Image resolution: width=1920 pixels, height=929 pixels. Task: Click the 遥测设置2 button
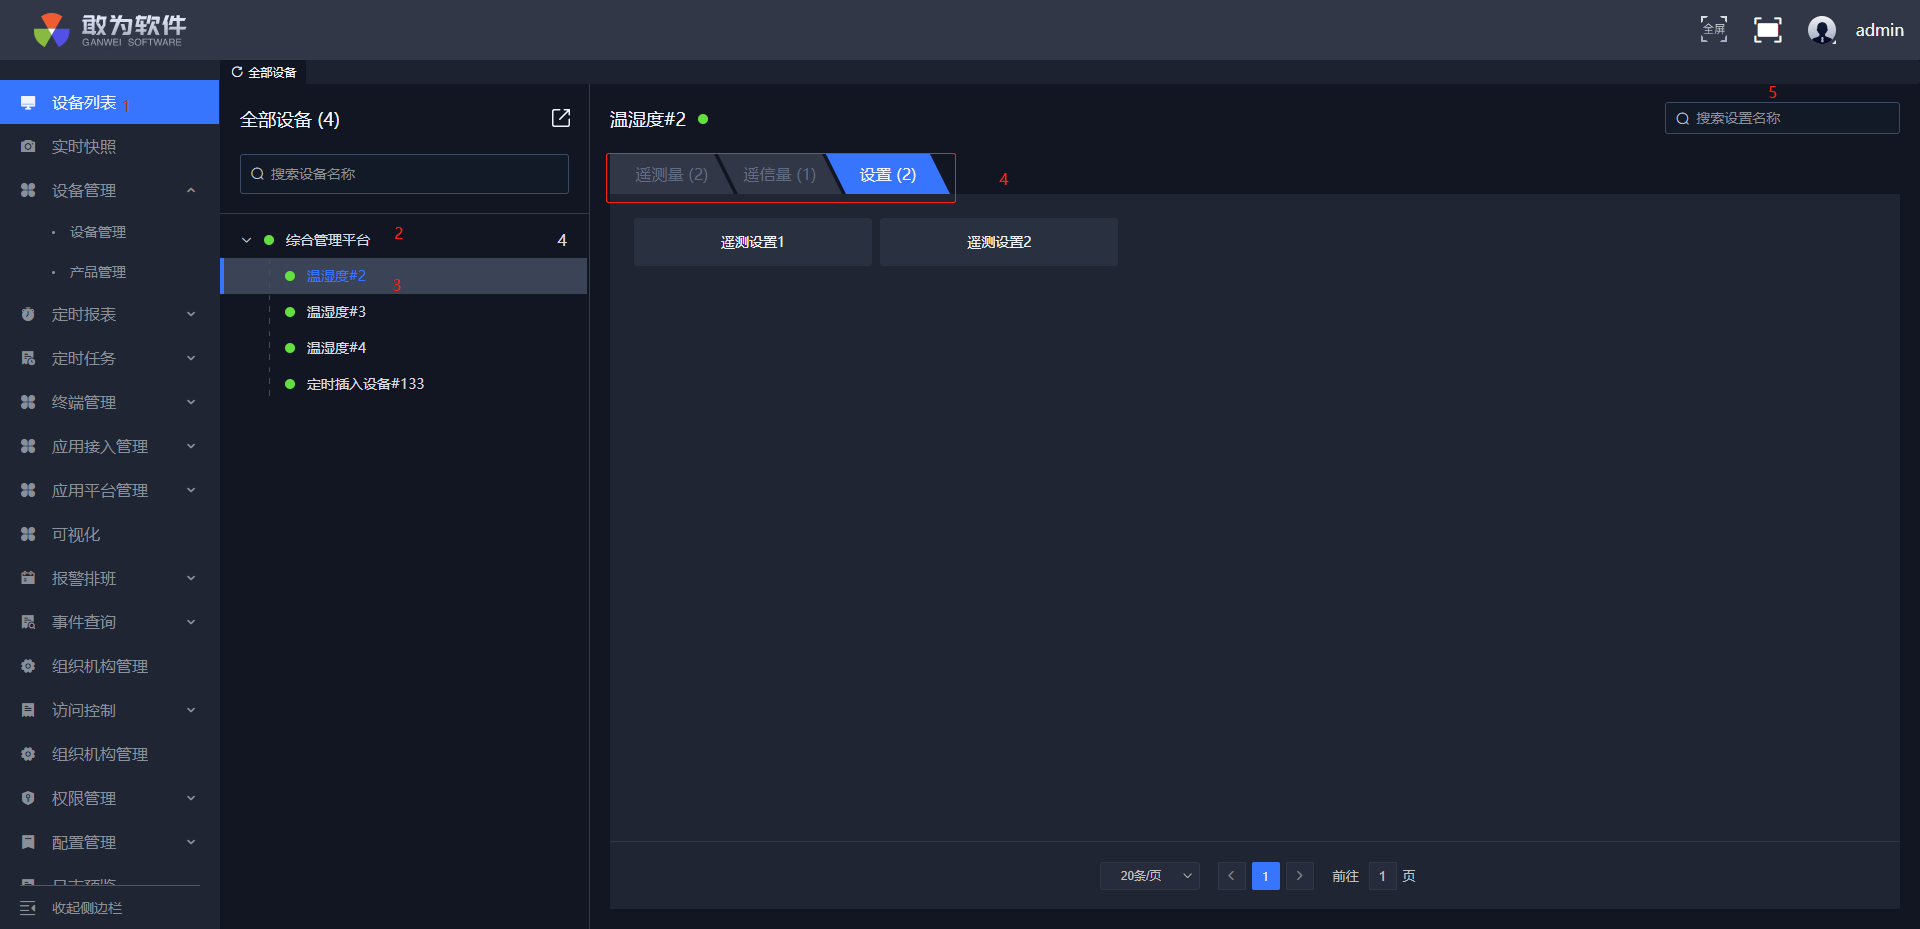(x=999, y=242)
